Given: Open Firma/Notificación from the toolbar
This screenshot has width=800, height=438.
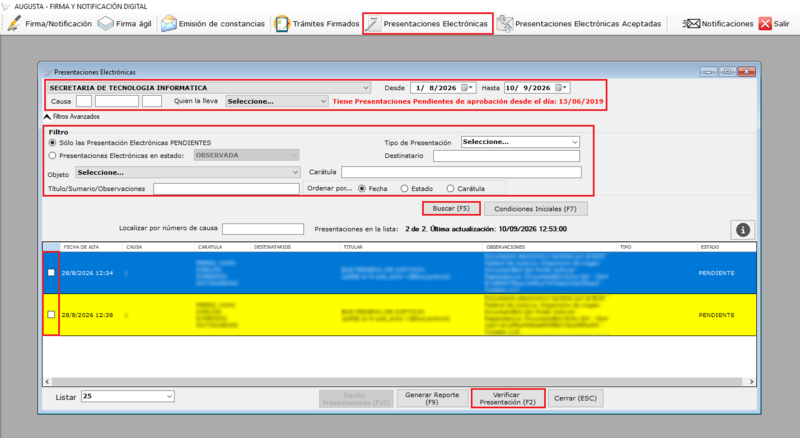Looking at the screenshot, I should [x=50, y=23].
